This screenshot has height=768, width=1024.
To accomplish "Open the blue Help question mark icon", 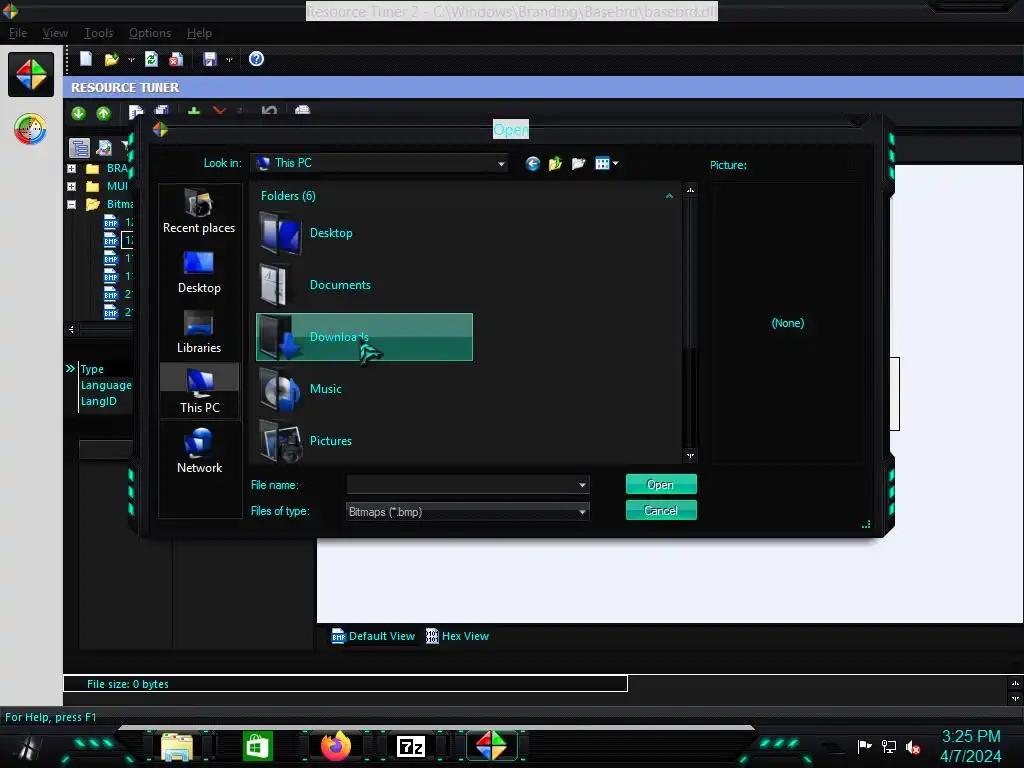I will pos(257,59).
